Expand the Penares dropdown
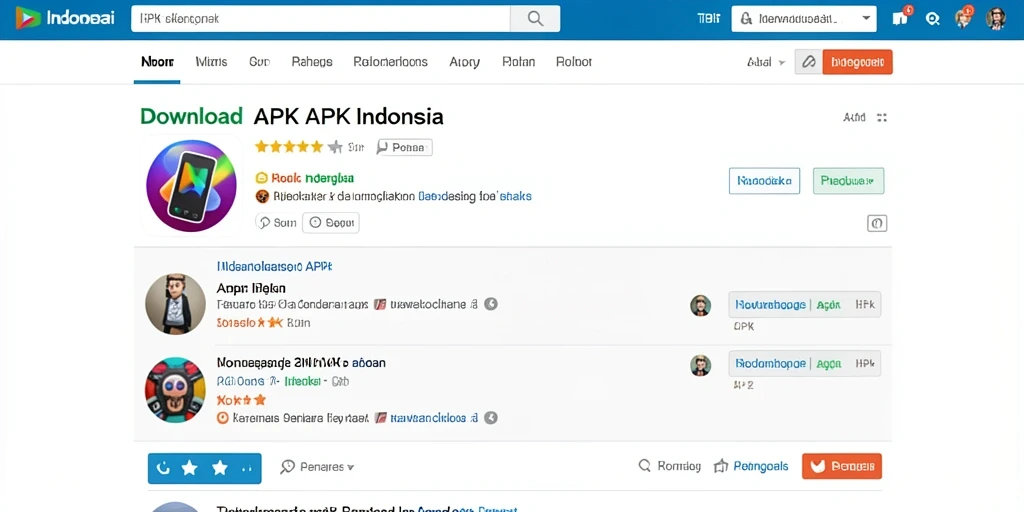1024x512 pixels. pyautogui.click(x=317, y=467)
